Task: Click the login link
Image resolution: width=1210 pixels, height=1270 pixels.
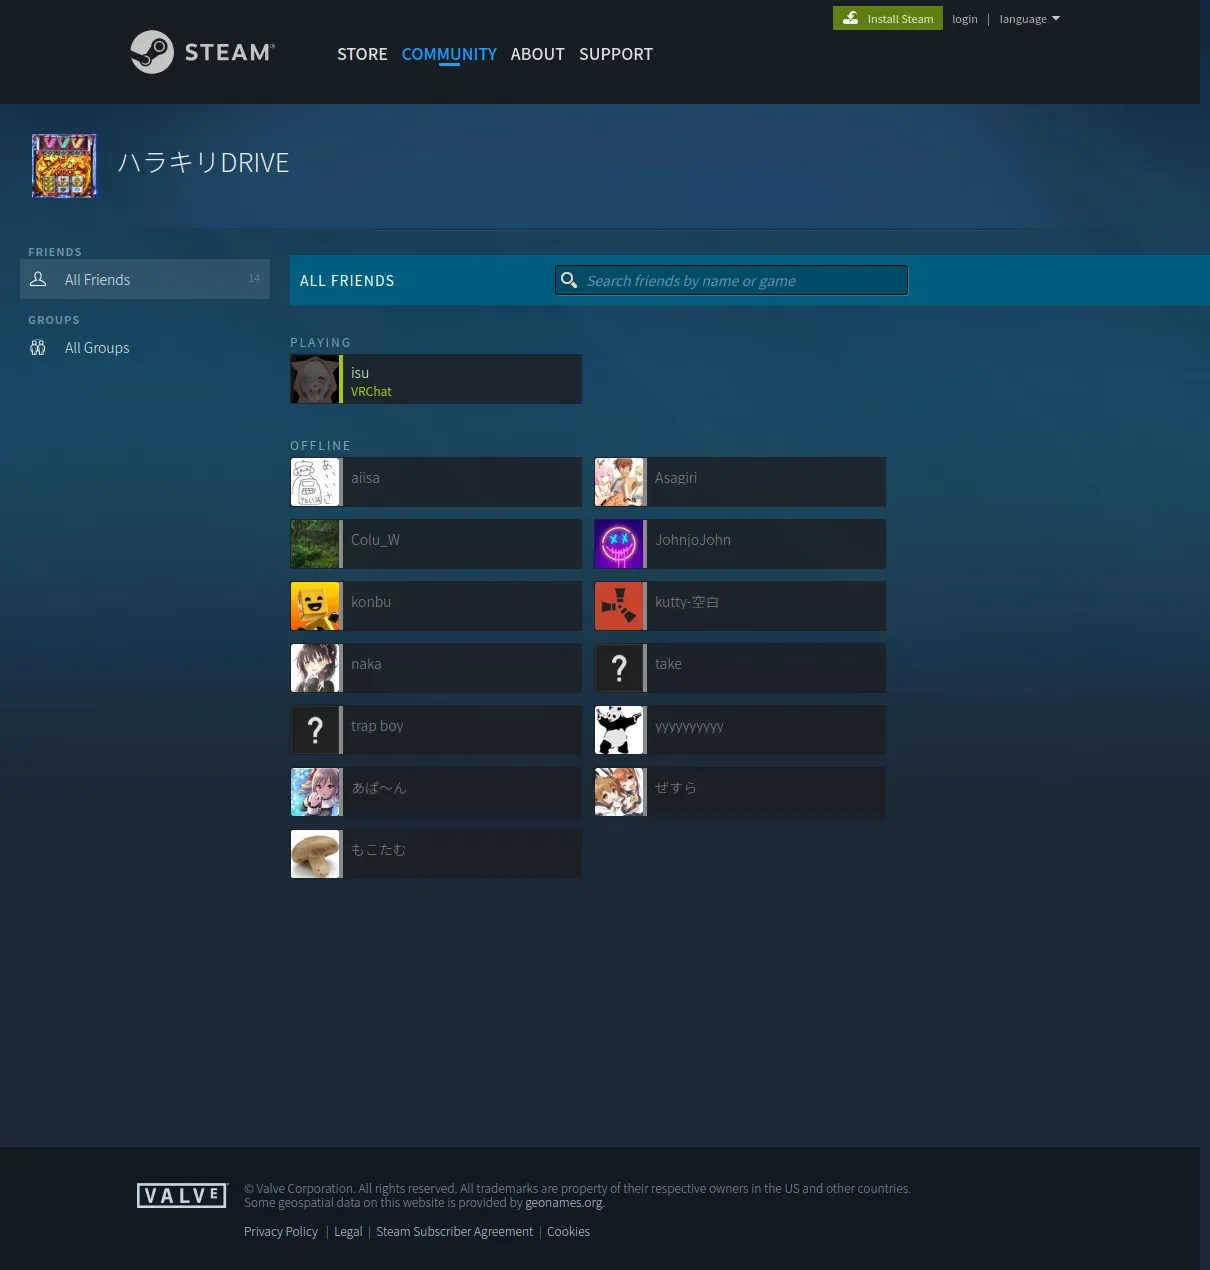Action: click(964, 19)
